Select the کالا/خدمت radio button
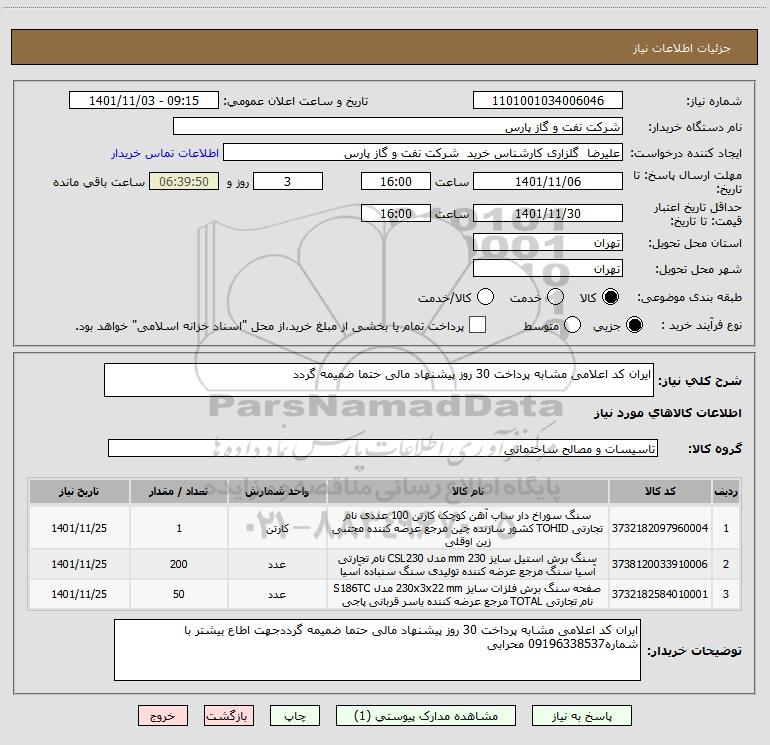This screenshot has height=745, width=770. (486, 297)
